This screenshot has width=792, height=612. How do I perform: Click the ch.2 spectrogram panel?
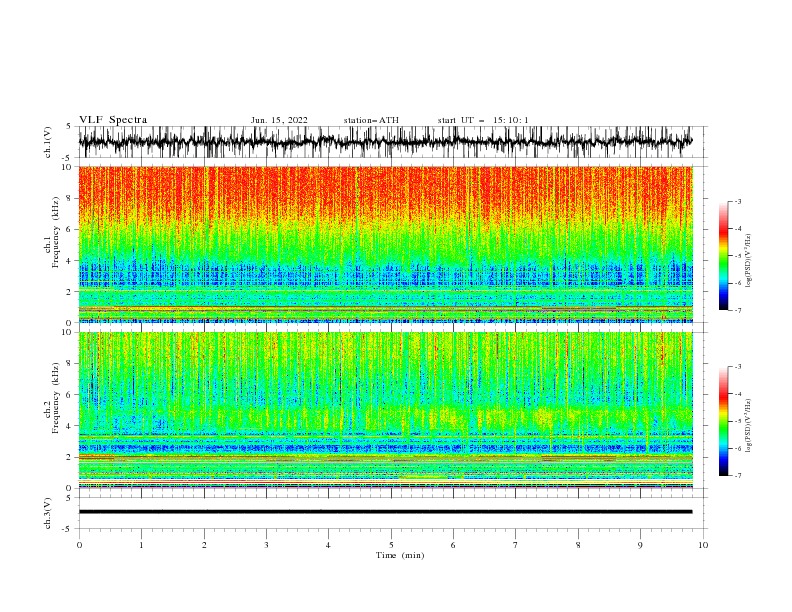pyautogui.click(x=385, y=410)
